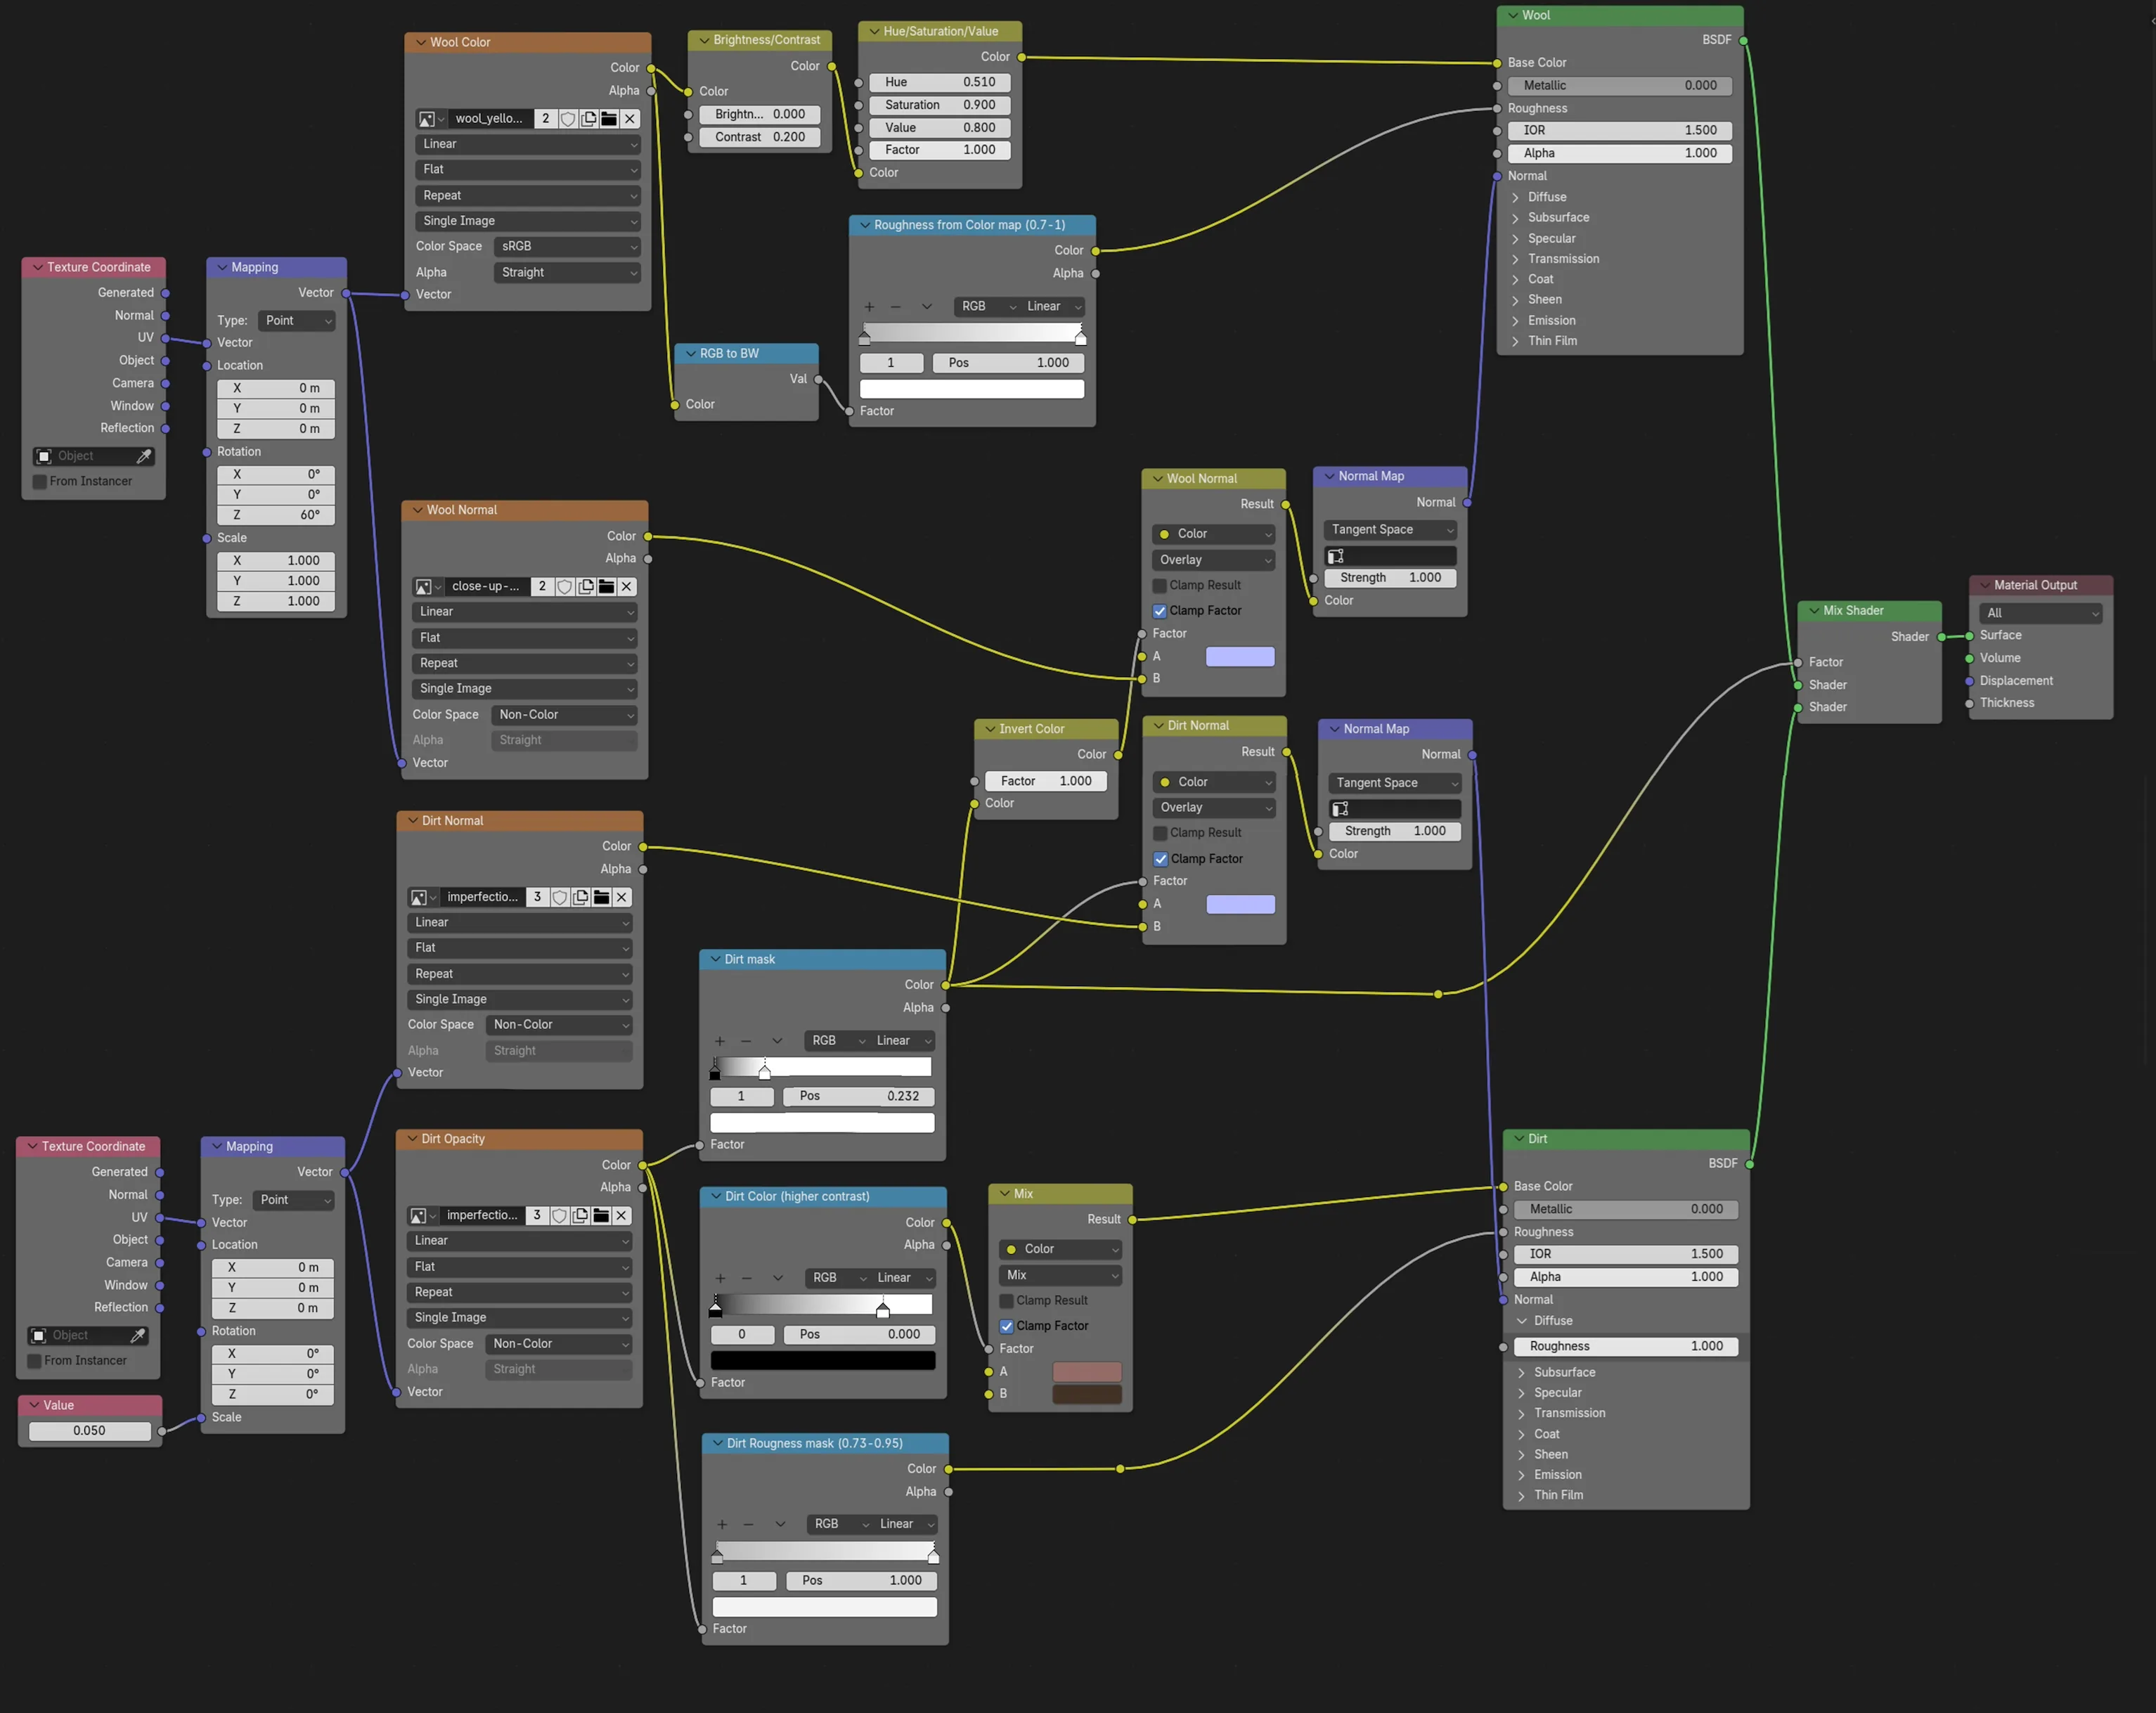
Task: Remove color stop in Roughness from Color ramp
Action: (x=896, y=307)
